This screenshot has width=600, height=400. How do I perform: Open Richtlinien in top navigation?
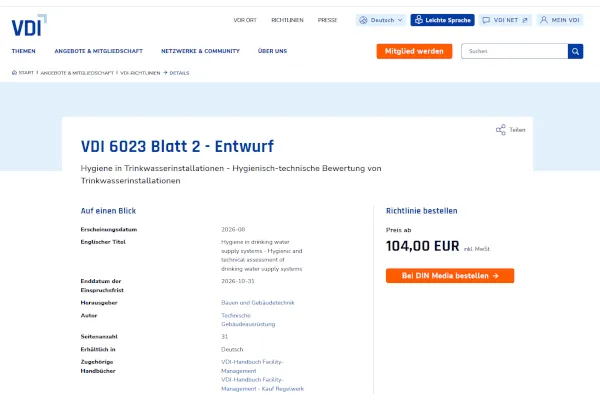[x=287, y=20]
